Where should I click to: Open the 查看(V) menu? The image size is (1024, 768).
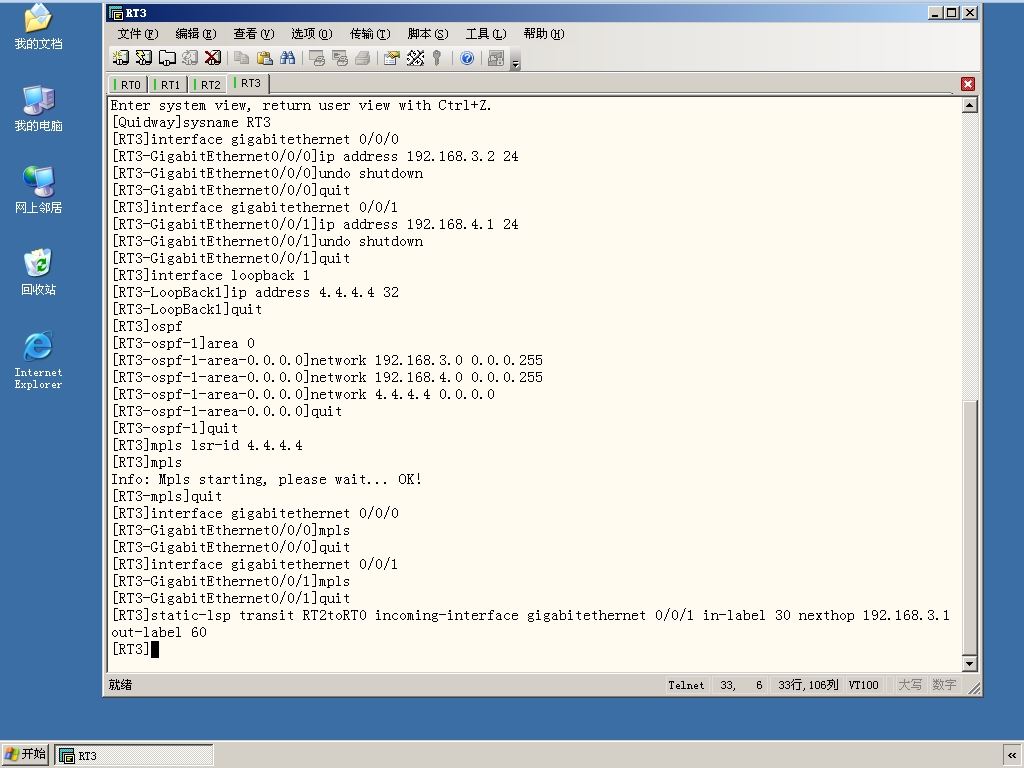coord(254,34)
